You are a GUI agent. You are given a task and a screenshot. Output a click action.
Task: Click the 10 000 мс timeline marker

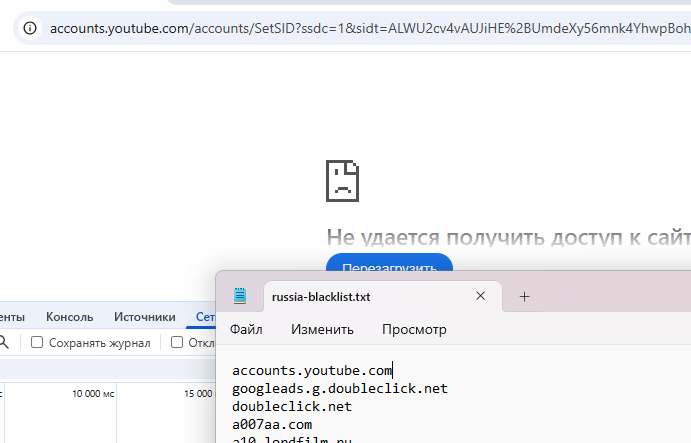pos(93,394)
